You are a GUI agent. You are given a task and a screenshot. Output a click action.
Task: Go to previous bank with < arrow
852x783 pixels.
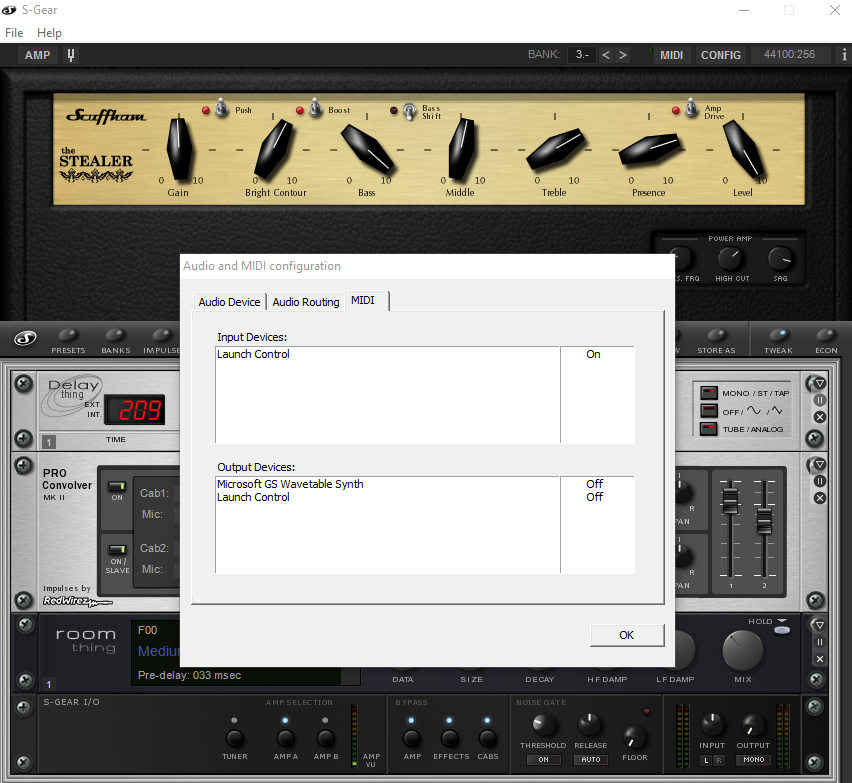click(606, 55)
